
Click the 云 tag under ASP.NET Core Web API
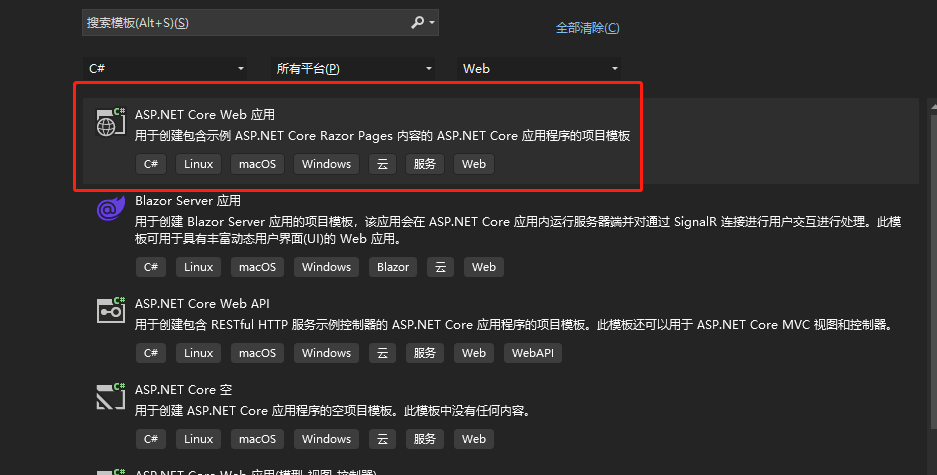click(x=382, y=353)
